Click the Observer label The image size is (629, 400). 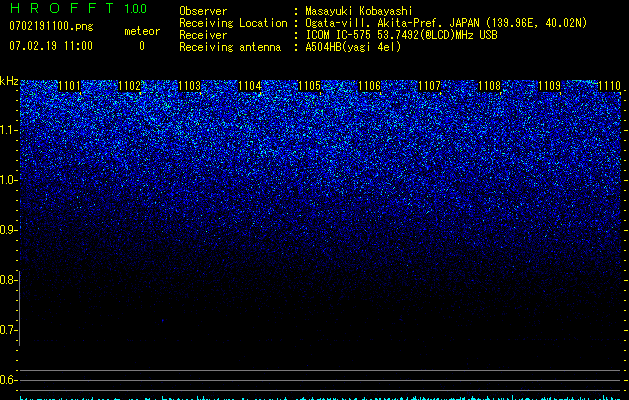203,11
